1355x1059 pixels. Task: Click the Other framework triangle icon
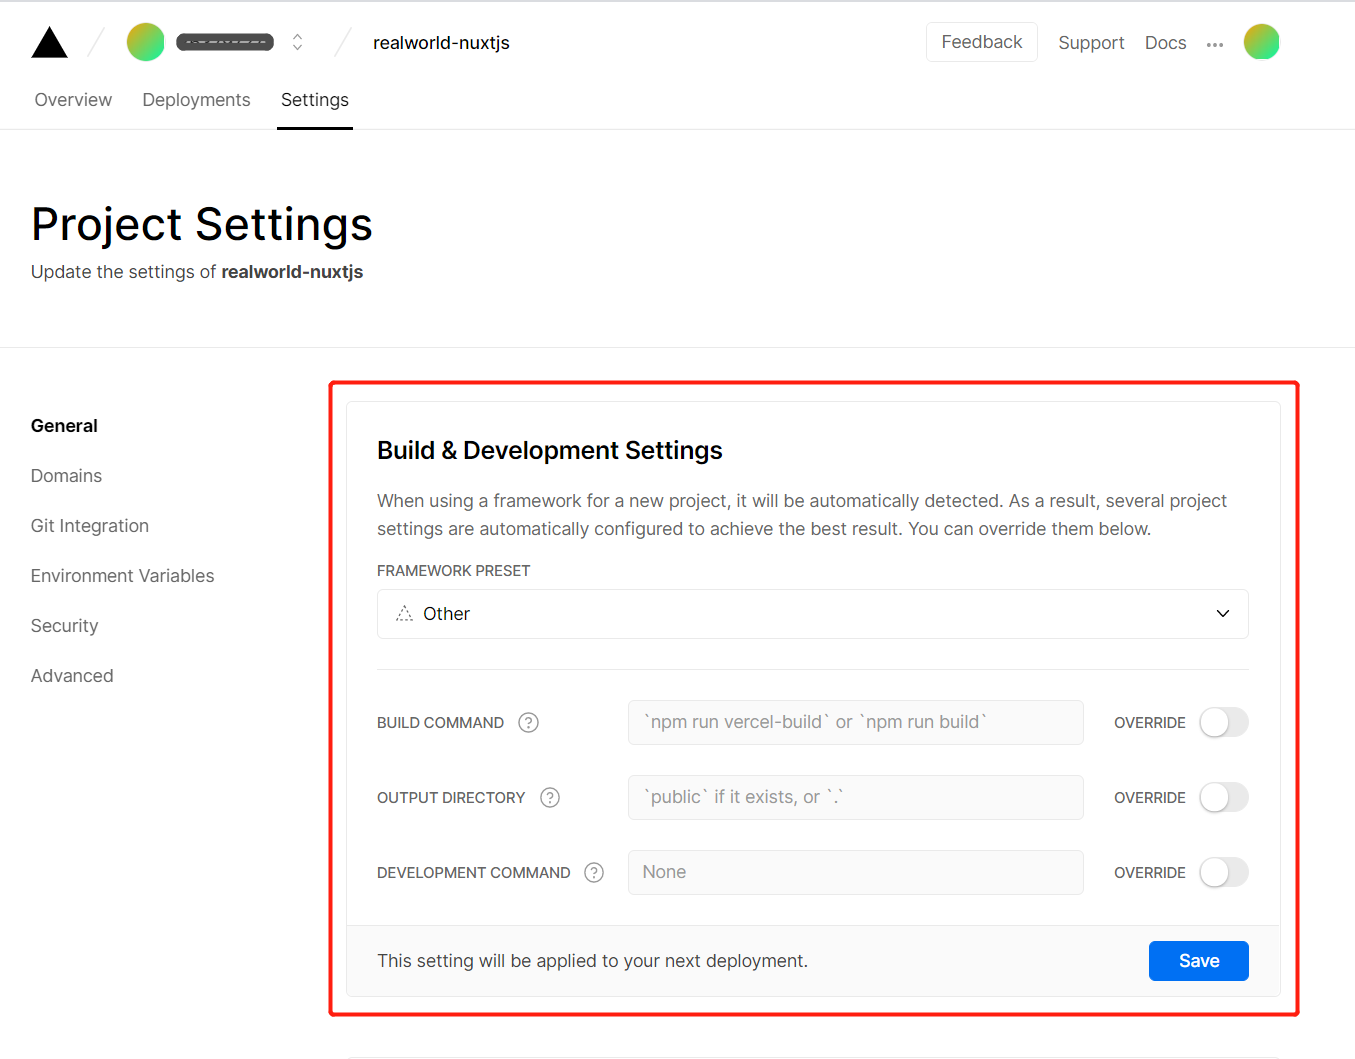tap(404, 614)
